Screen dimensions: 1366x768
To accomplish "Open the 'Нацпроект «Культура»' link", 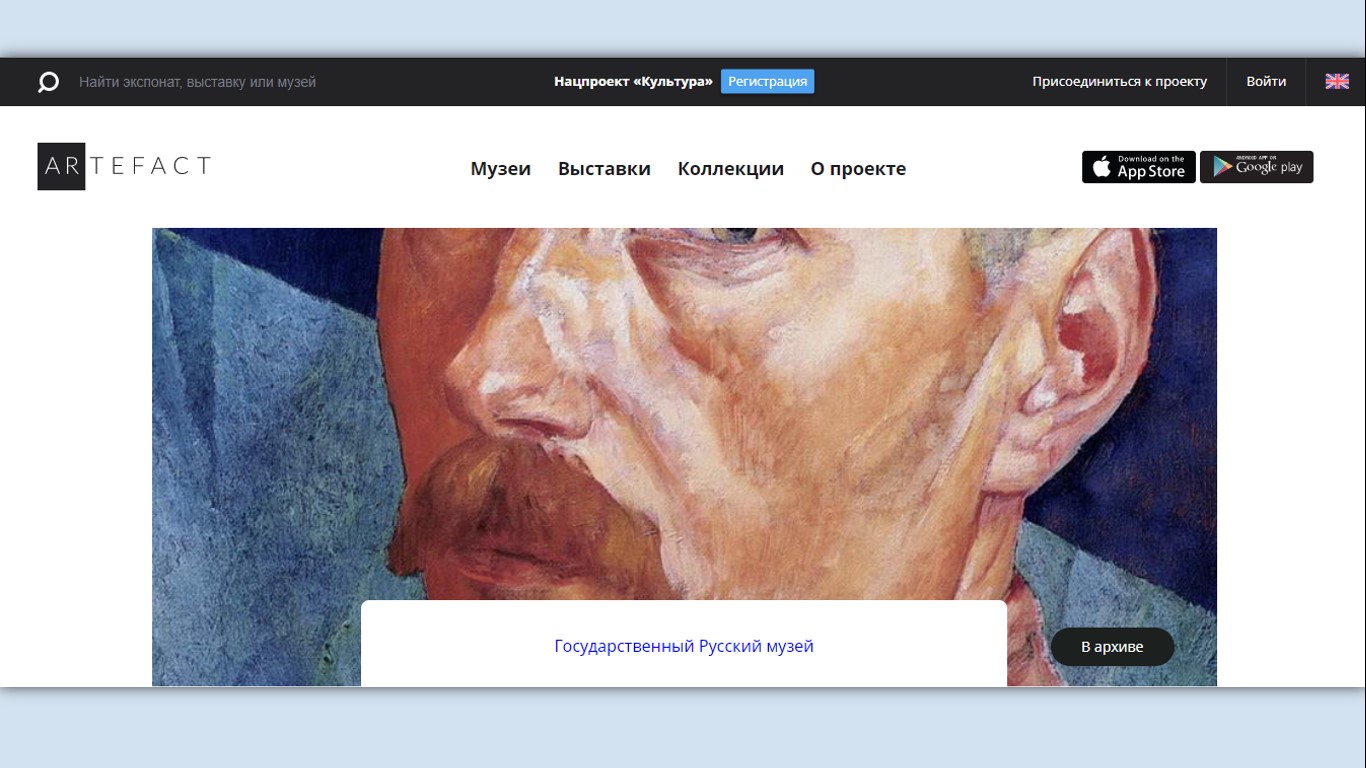I will coord(633,82).
